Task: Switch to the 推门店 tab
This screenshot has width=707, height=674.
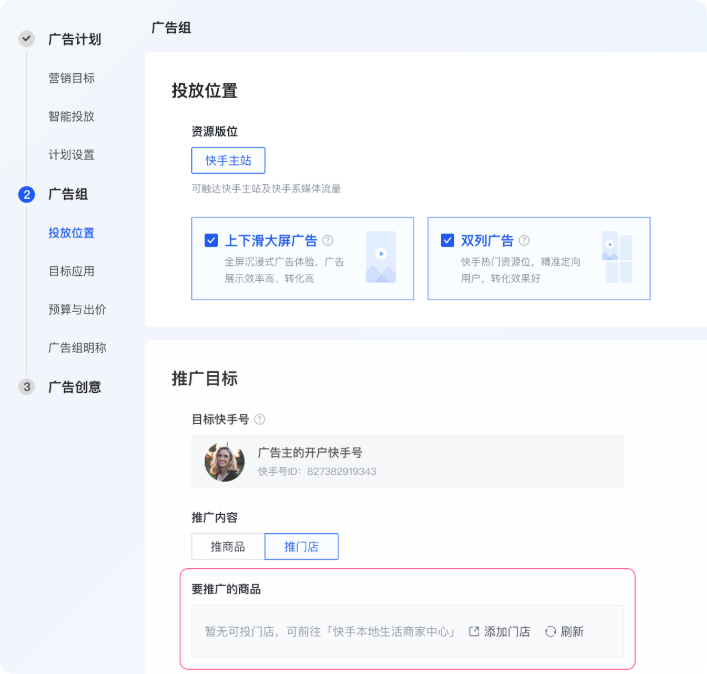Action: (301, 546)
